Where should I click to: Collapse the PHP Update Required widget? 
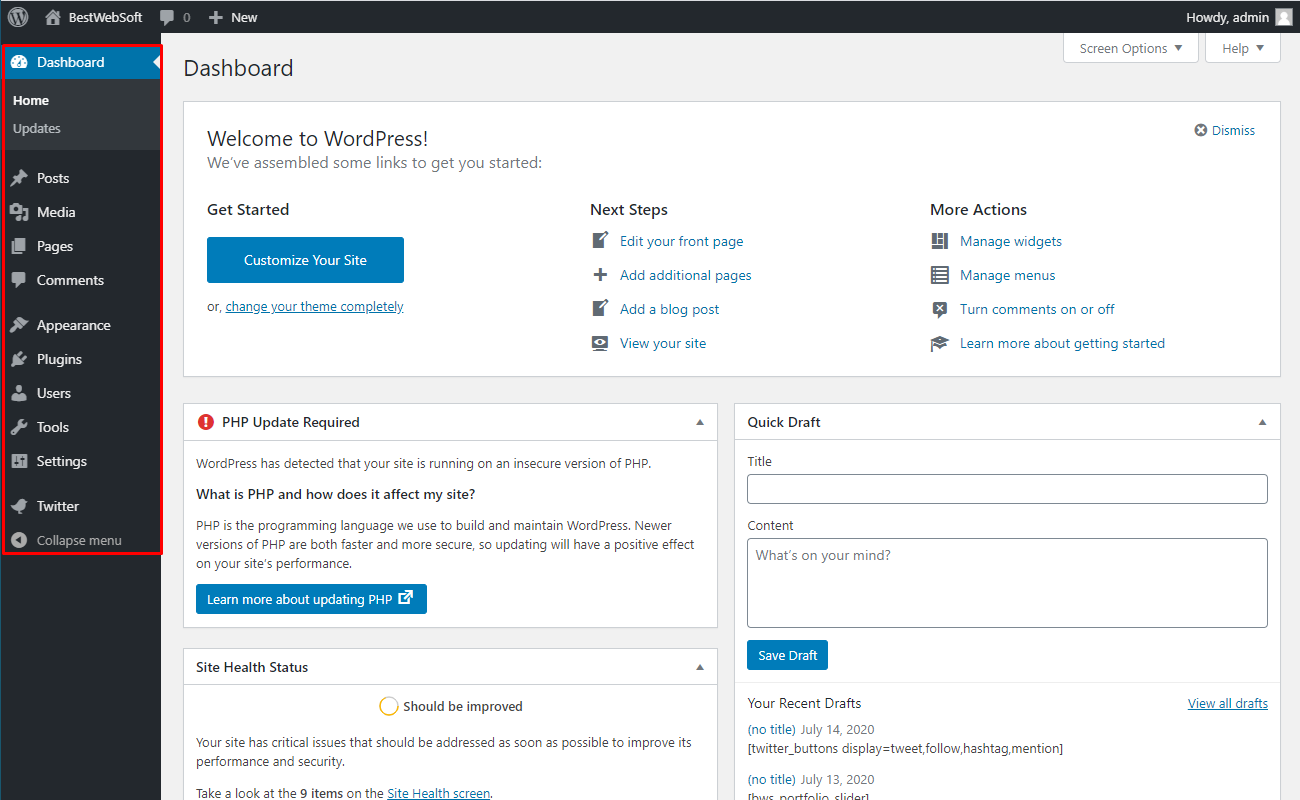[700, 422]
